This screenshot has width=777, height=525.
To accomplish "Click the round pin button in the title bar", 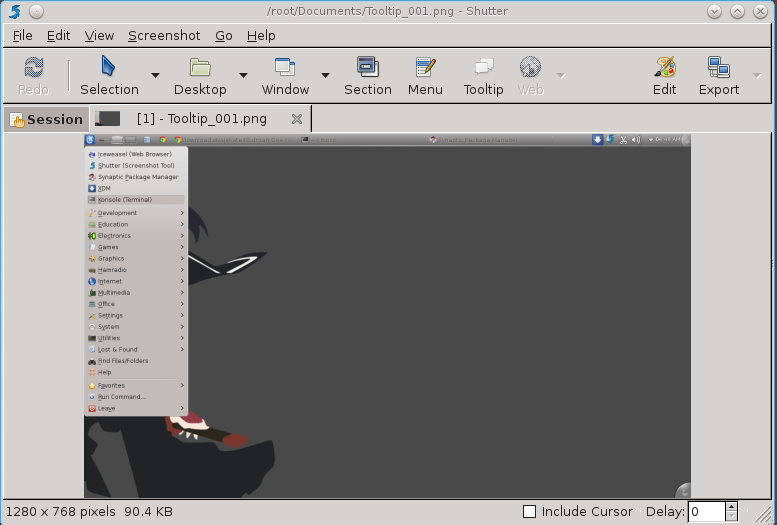I will [x=36, y=11].
